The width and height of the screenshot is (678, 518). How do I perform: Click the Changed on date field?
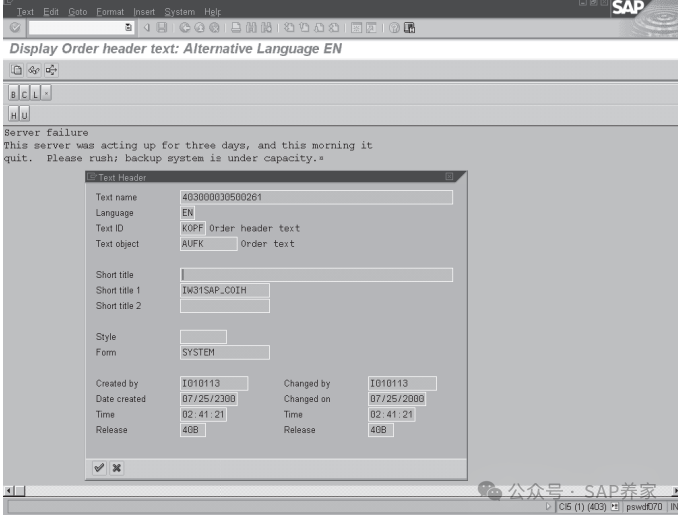pos(397,399)
